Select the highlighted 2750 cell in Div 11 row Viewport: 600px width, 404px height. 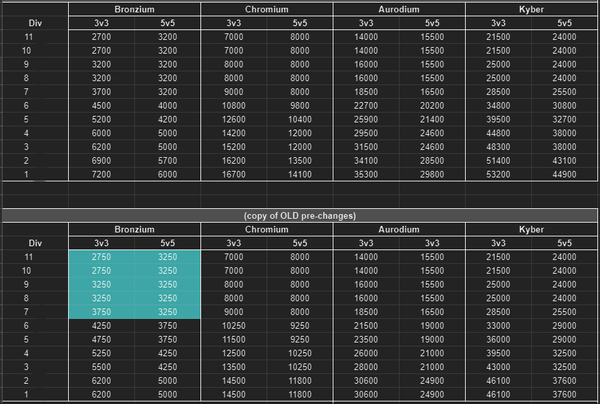pos(101,257)
